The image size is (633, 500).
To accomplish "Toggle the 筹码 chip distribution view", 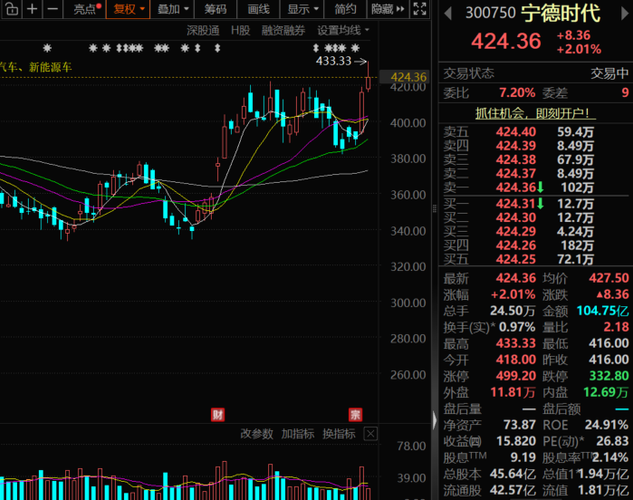I will (215, 9).
